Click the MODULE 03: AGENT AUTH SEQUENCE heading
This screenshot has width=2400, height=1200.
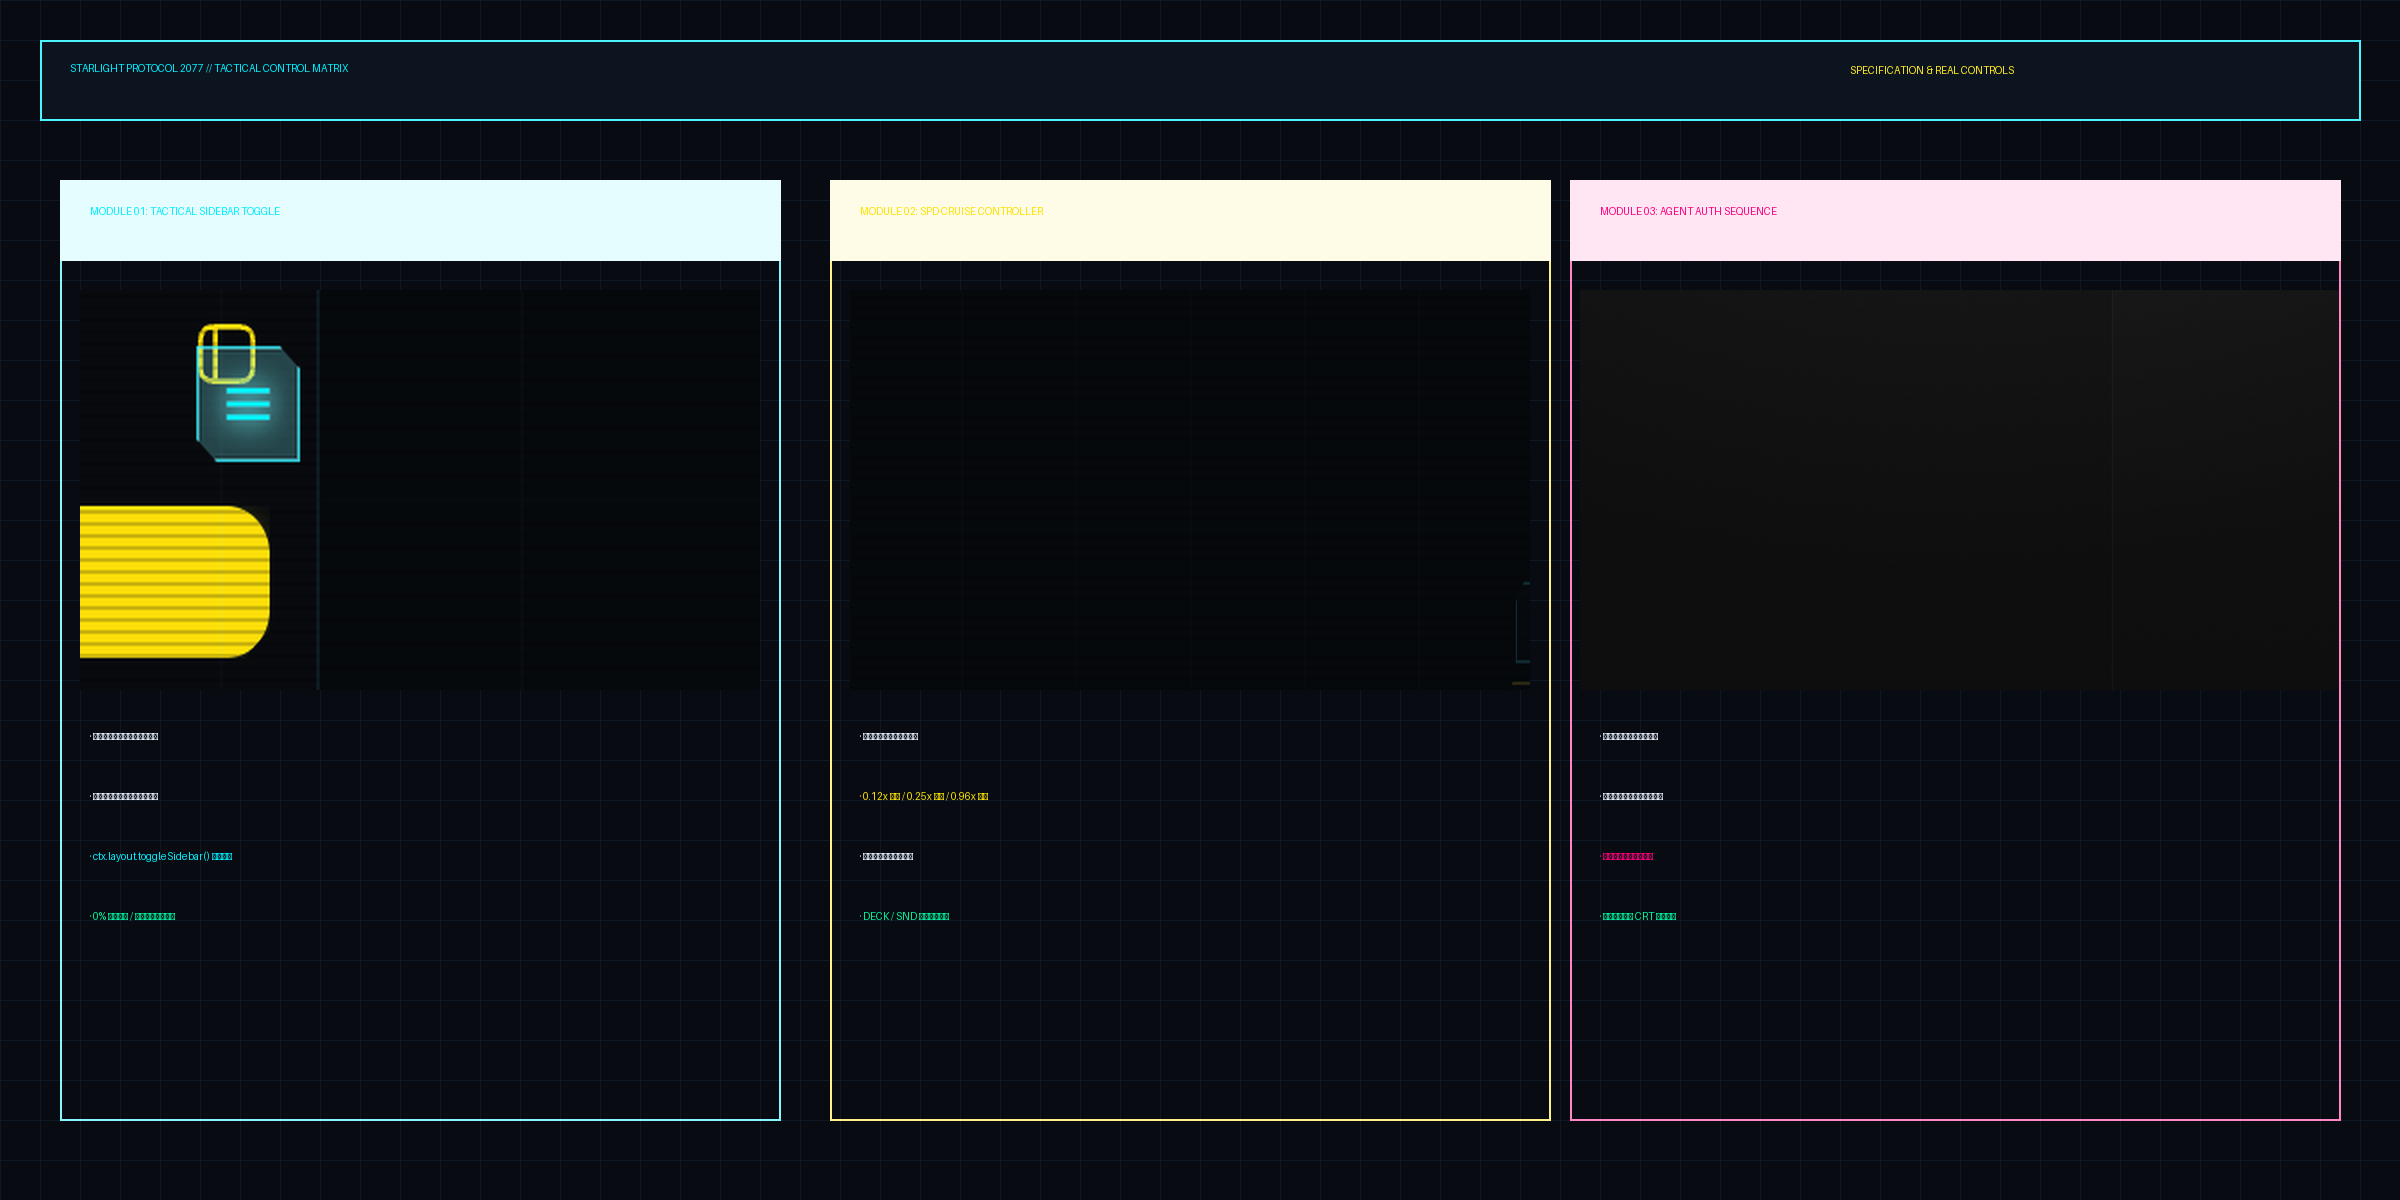click(1688, 211)
